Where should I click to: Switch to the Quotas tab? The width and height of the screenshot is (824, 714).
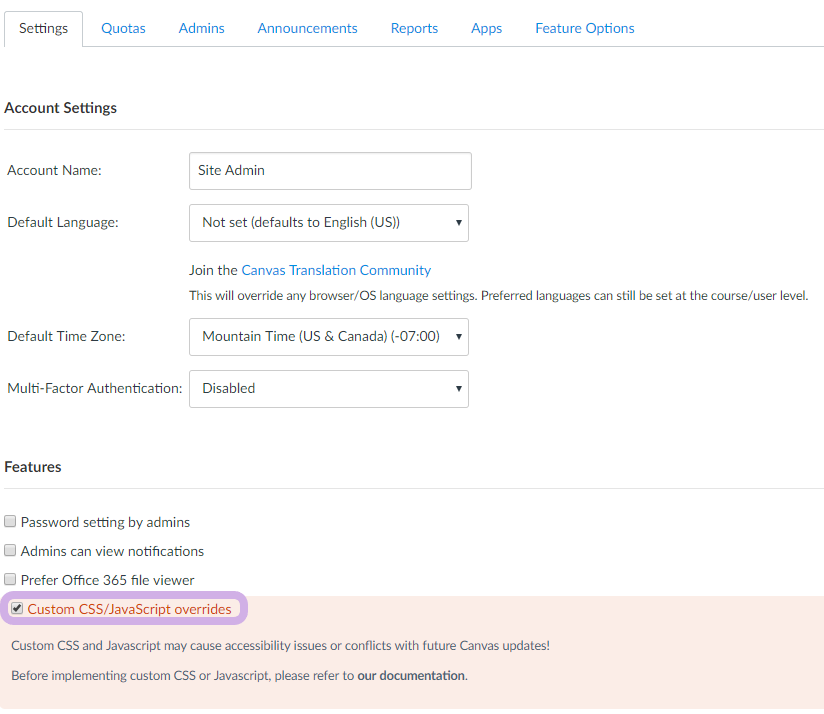(123, 28)
